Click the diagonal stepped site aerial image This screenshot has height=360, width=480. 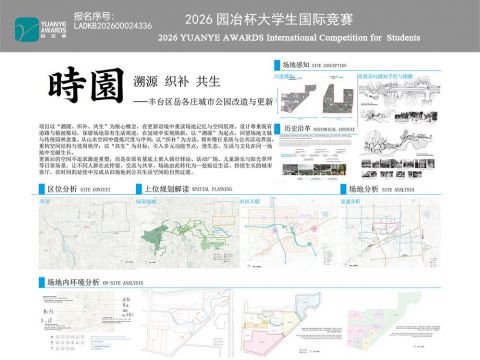point(298,99)
